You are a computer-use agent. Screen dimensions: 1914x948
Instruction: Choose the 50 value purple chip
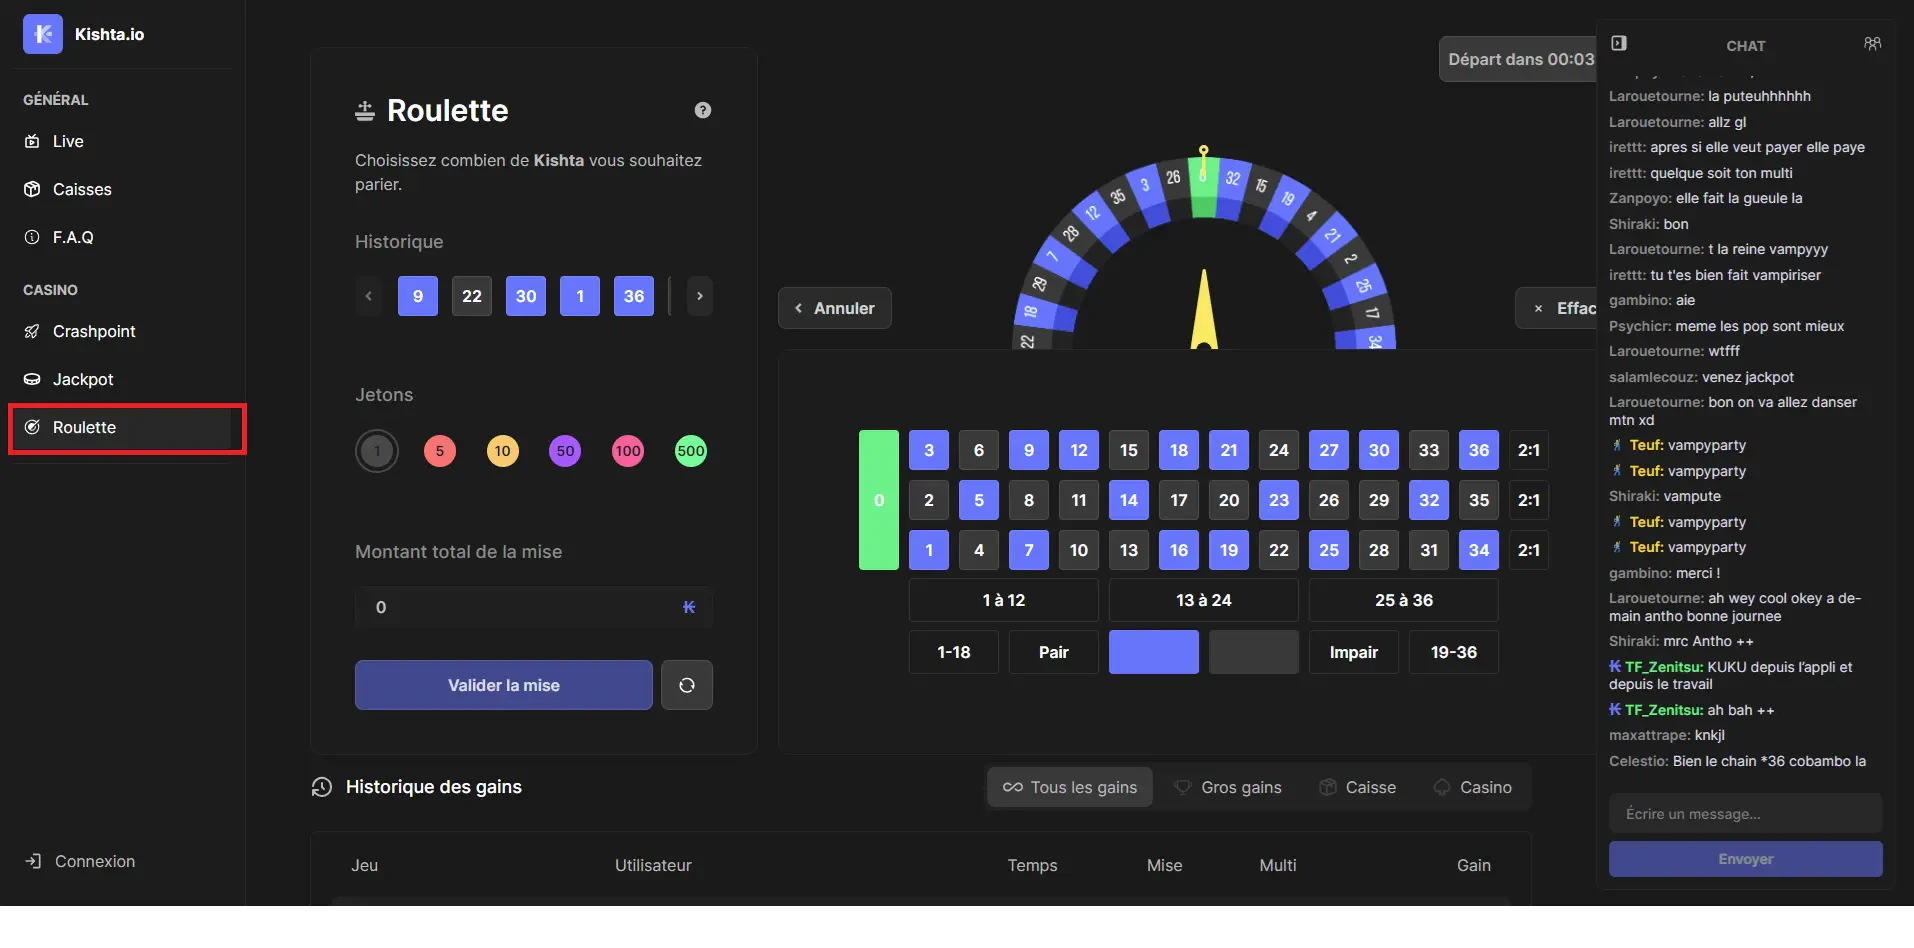tap(565, 451)
